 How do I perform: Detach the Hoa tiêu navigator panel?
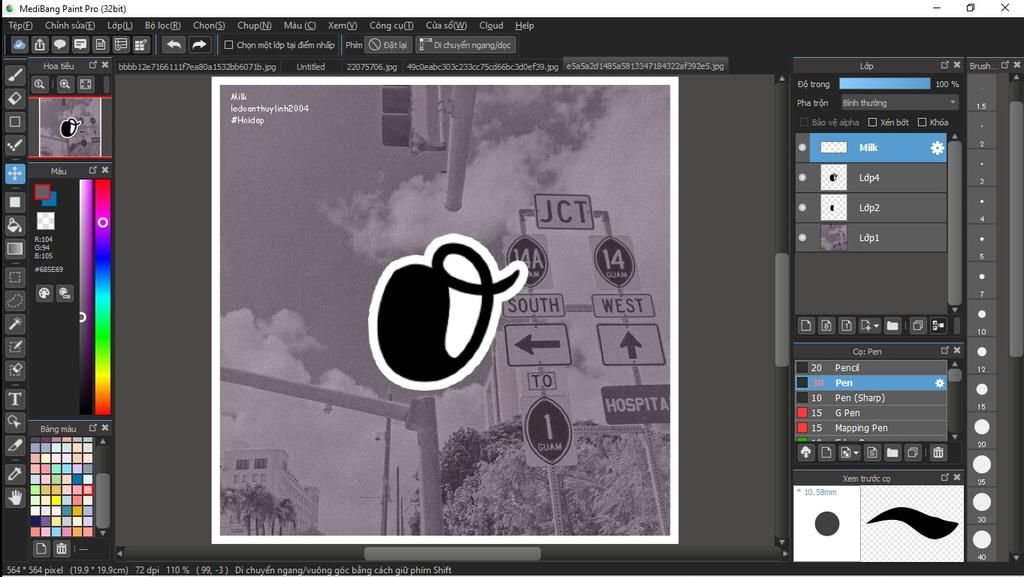[x=93, y=65]
